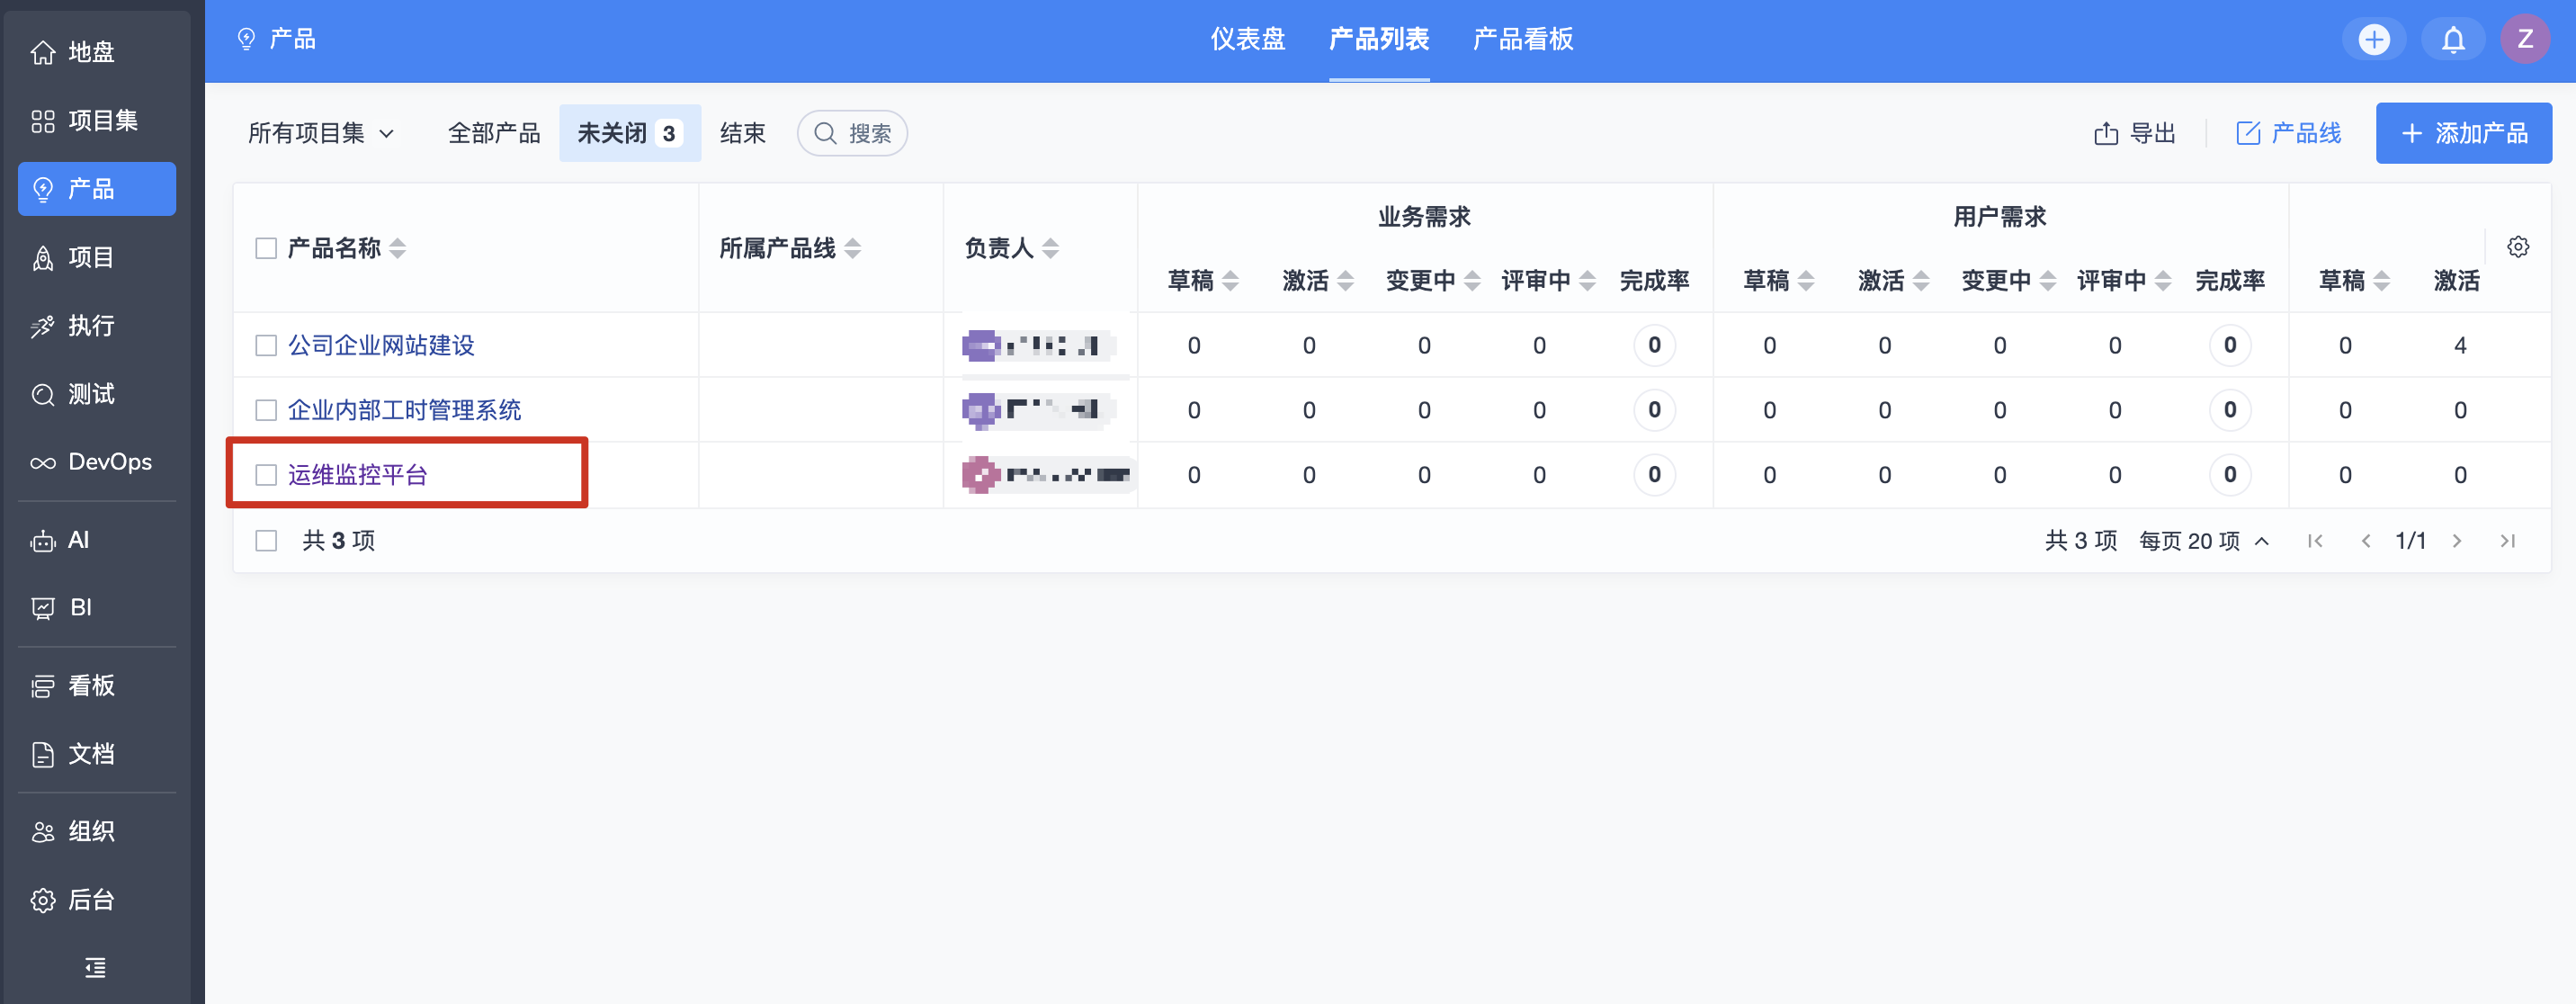Toggle the select-all checkbox in table header
The width and height of the screenshot is (2576, 1004).
point(266,248)
